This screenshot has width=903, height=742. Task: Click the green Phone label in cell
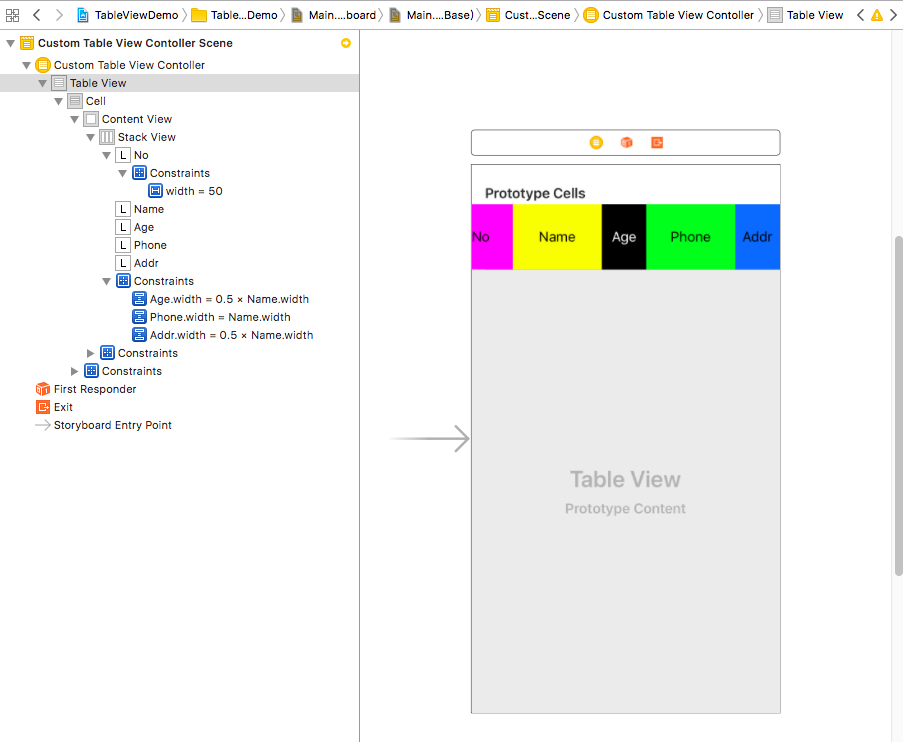690,237
